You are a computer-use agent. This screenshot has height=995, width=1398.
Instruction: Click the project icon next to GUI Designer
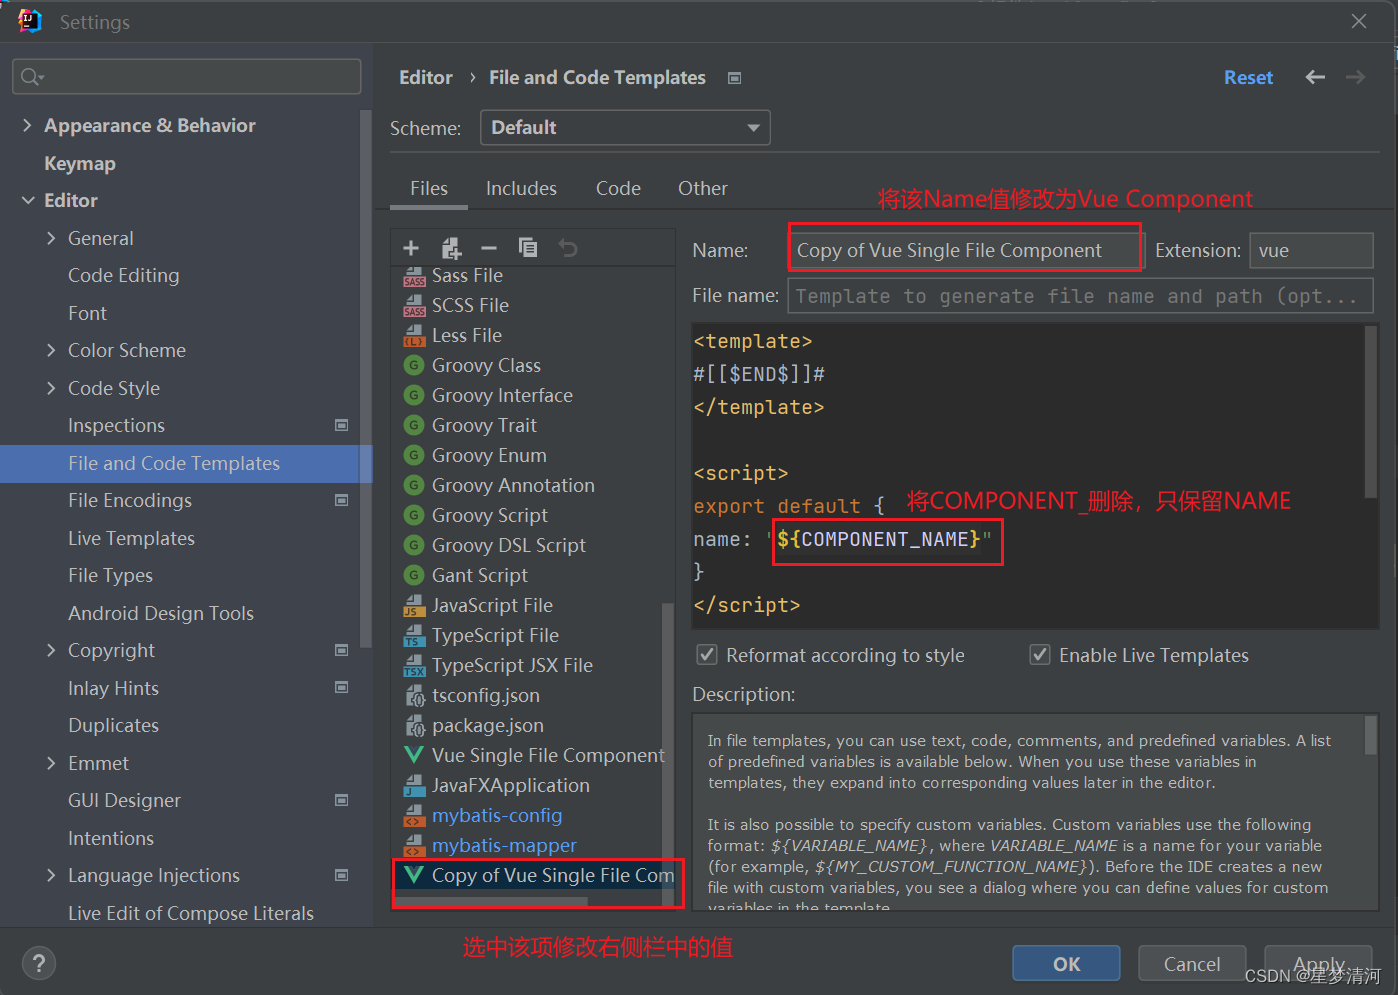pyautogui.click(x=341, y=800)
